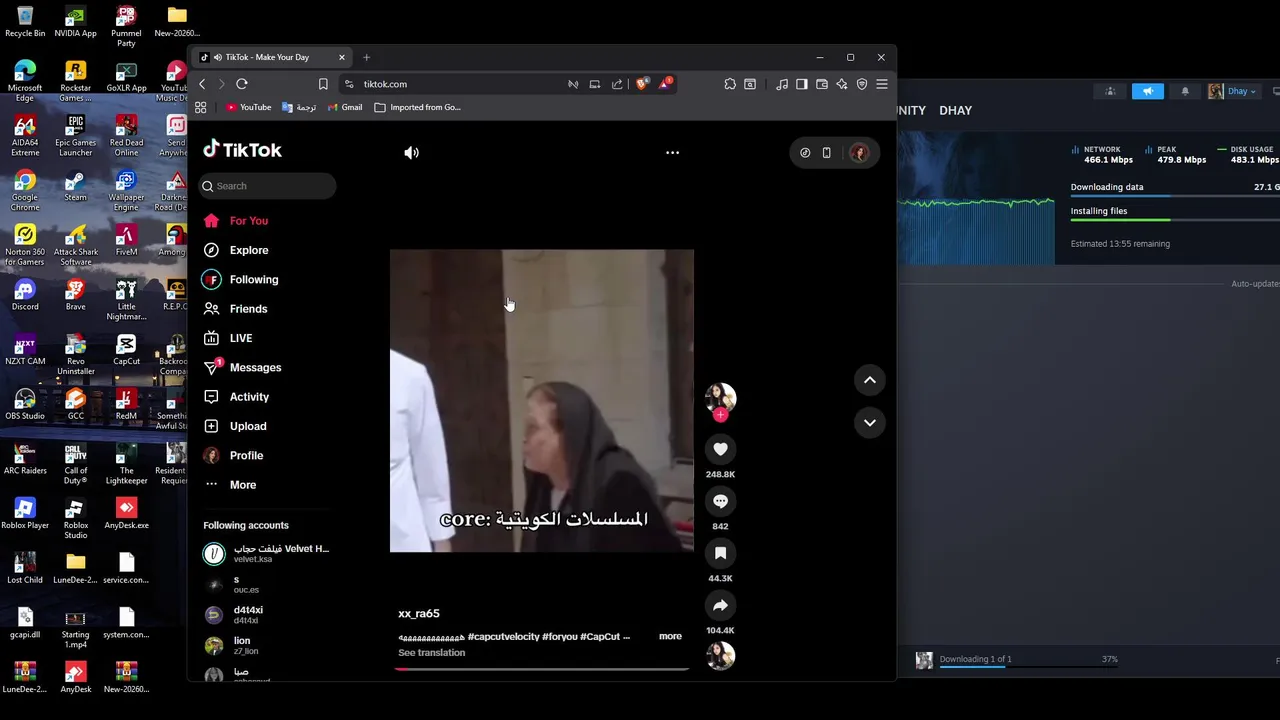Screen dimensions: 1280x720
Task: Open Gmail bookmark
Action: pos(344,107)
